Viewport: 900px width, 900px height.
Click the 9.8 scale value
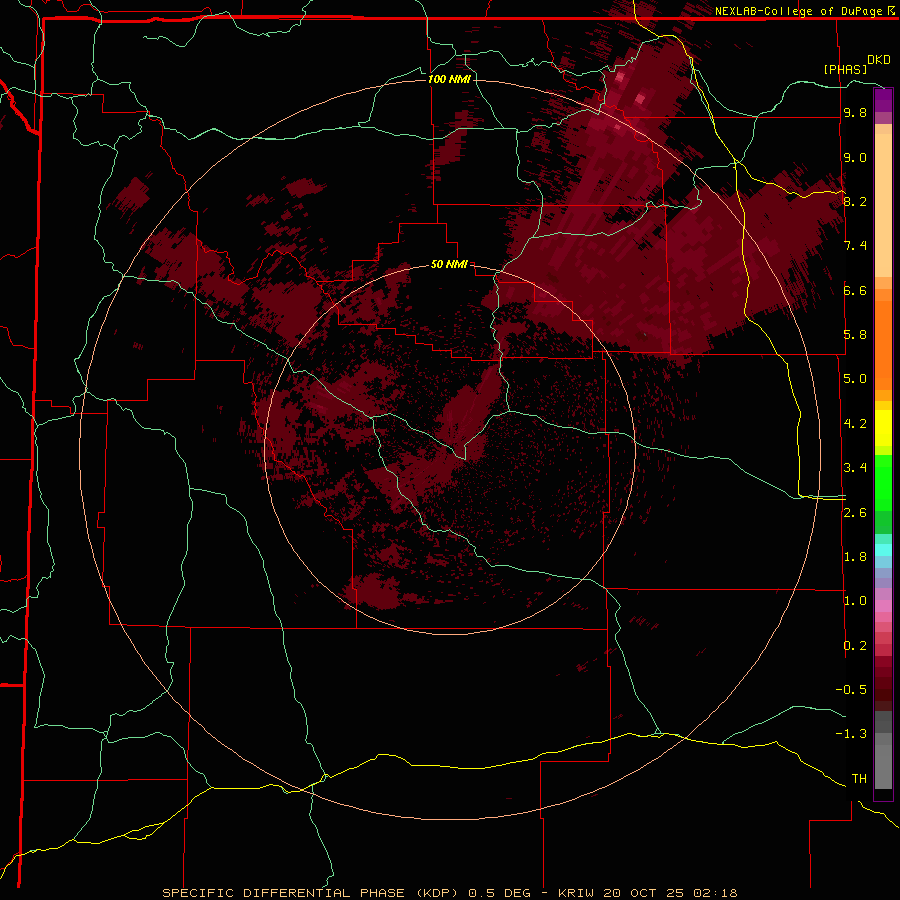(855, 112)
